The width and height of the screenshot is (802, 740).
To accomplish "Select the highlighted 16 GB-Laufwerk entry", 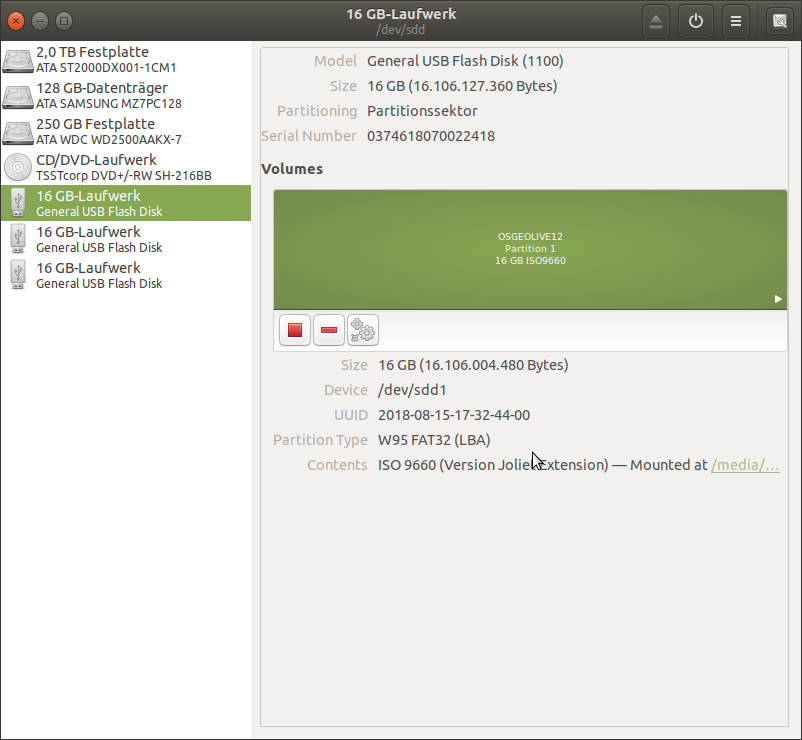I will (126, 203).
